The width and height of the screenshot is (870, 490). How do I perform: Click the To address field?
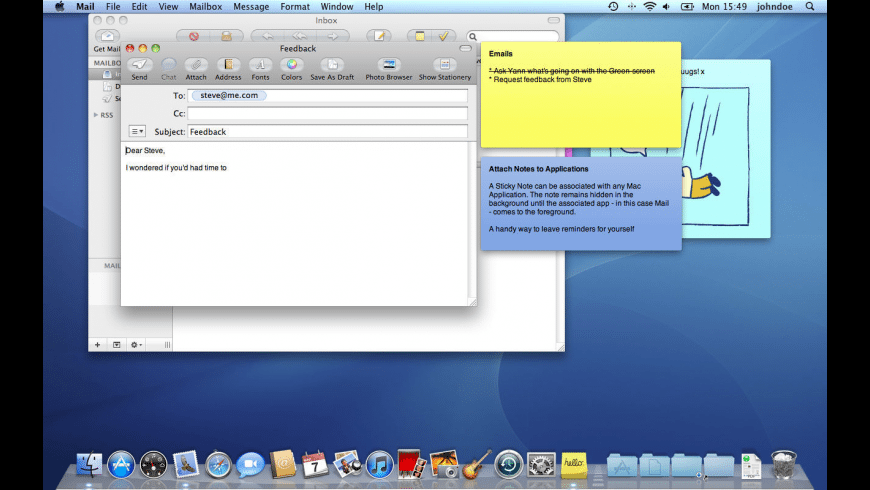coord(327,95)
